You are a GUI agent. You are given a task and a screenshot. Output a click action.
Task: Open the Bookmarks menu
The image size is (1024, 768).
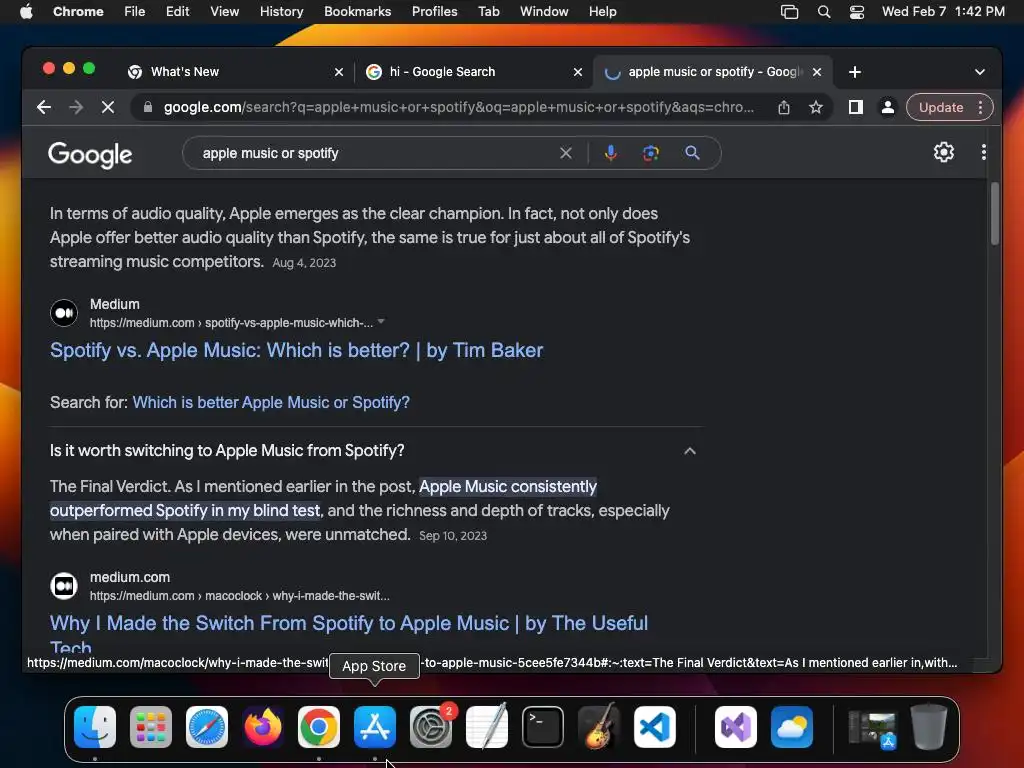pos(358,12)
